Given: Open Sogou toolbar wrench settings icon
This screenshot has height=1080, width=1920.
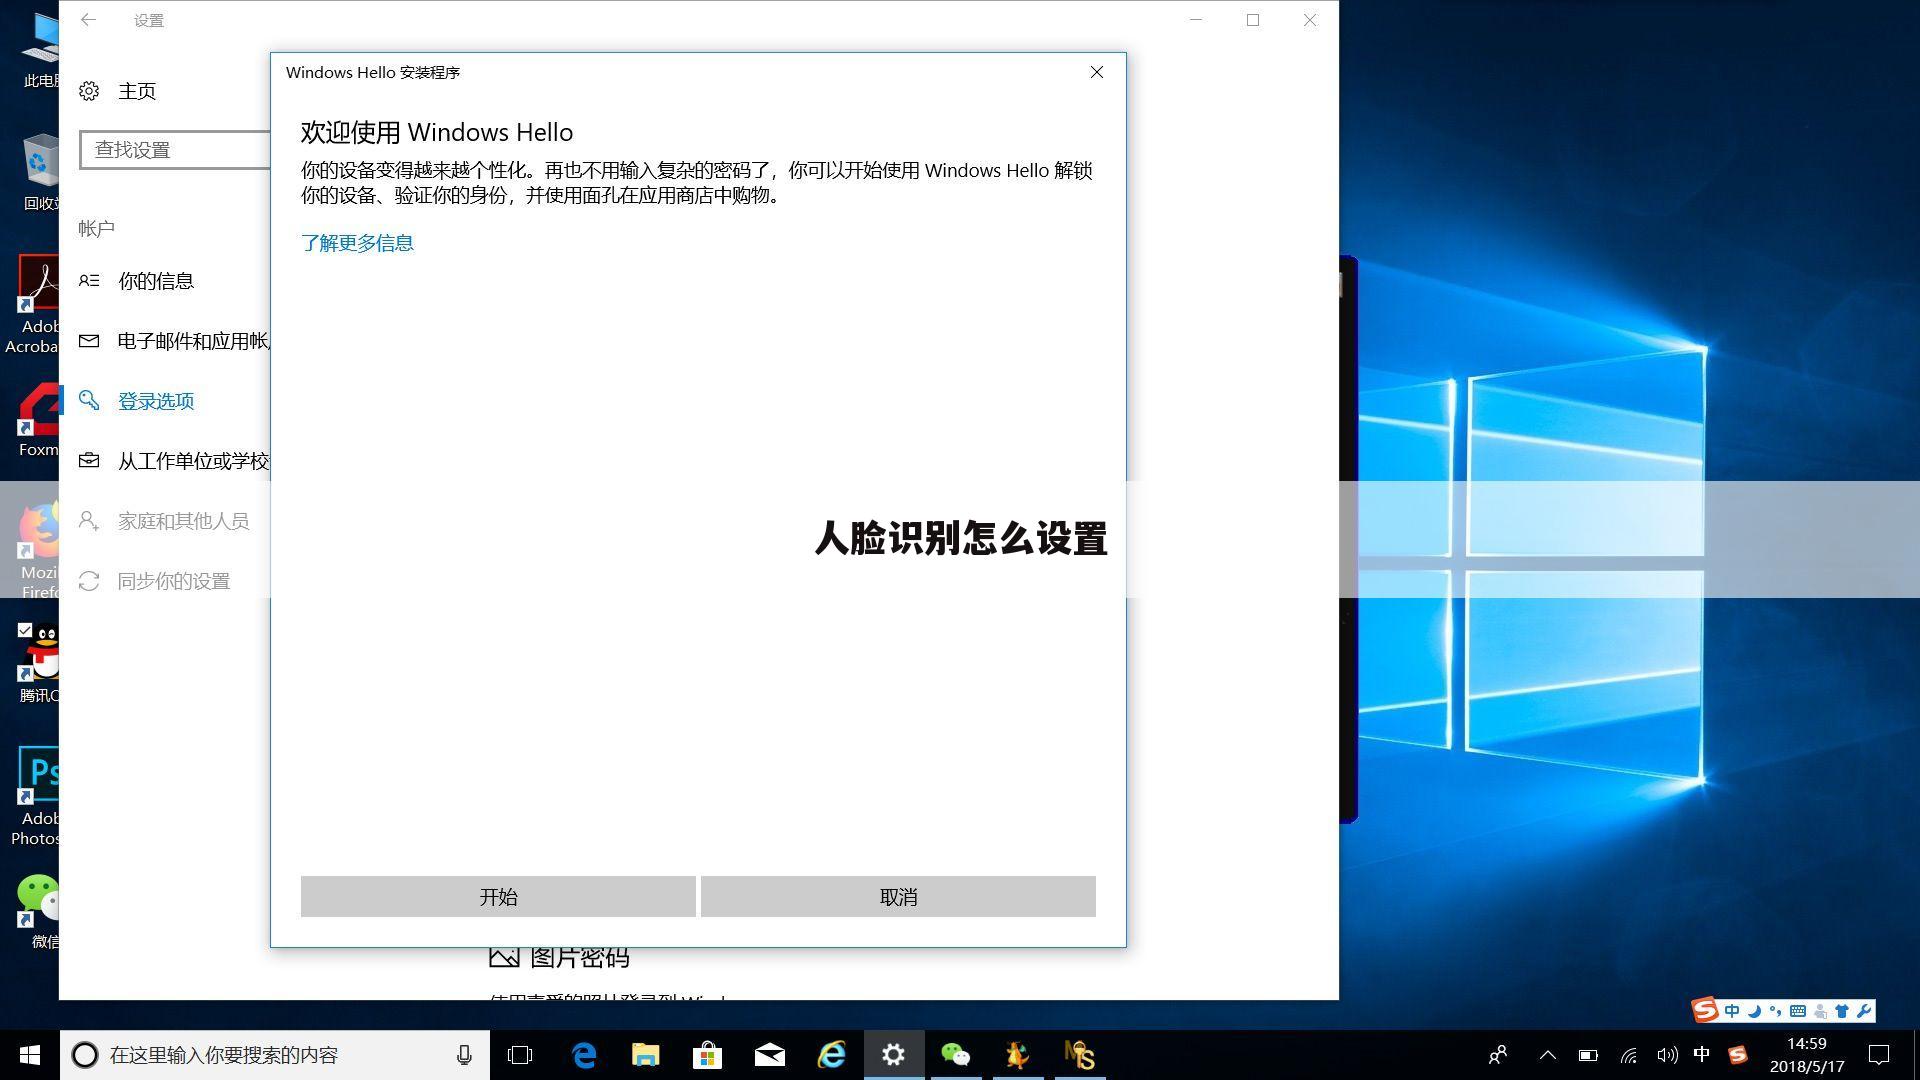Looking at the screenshot, I should 1864,1011.
